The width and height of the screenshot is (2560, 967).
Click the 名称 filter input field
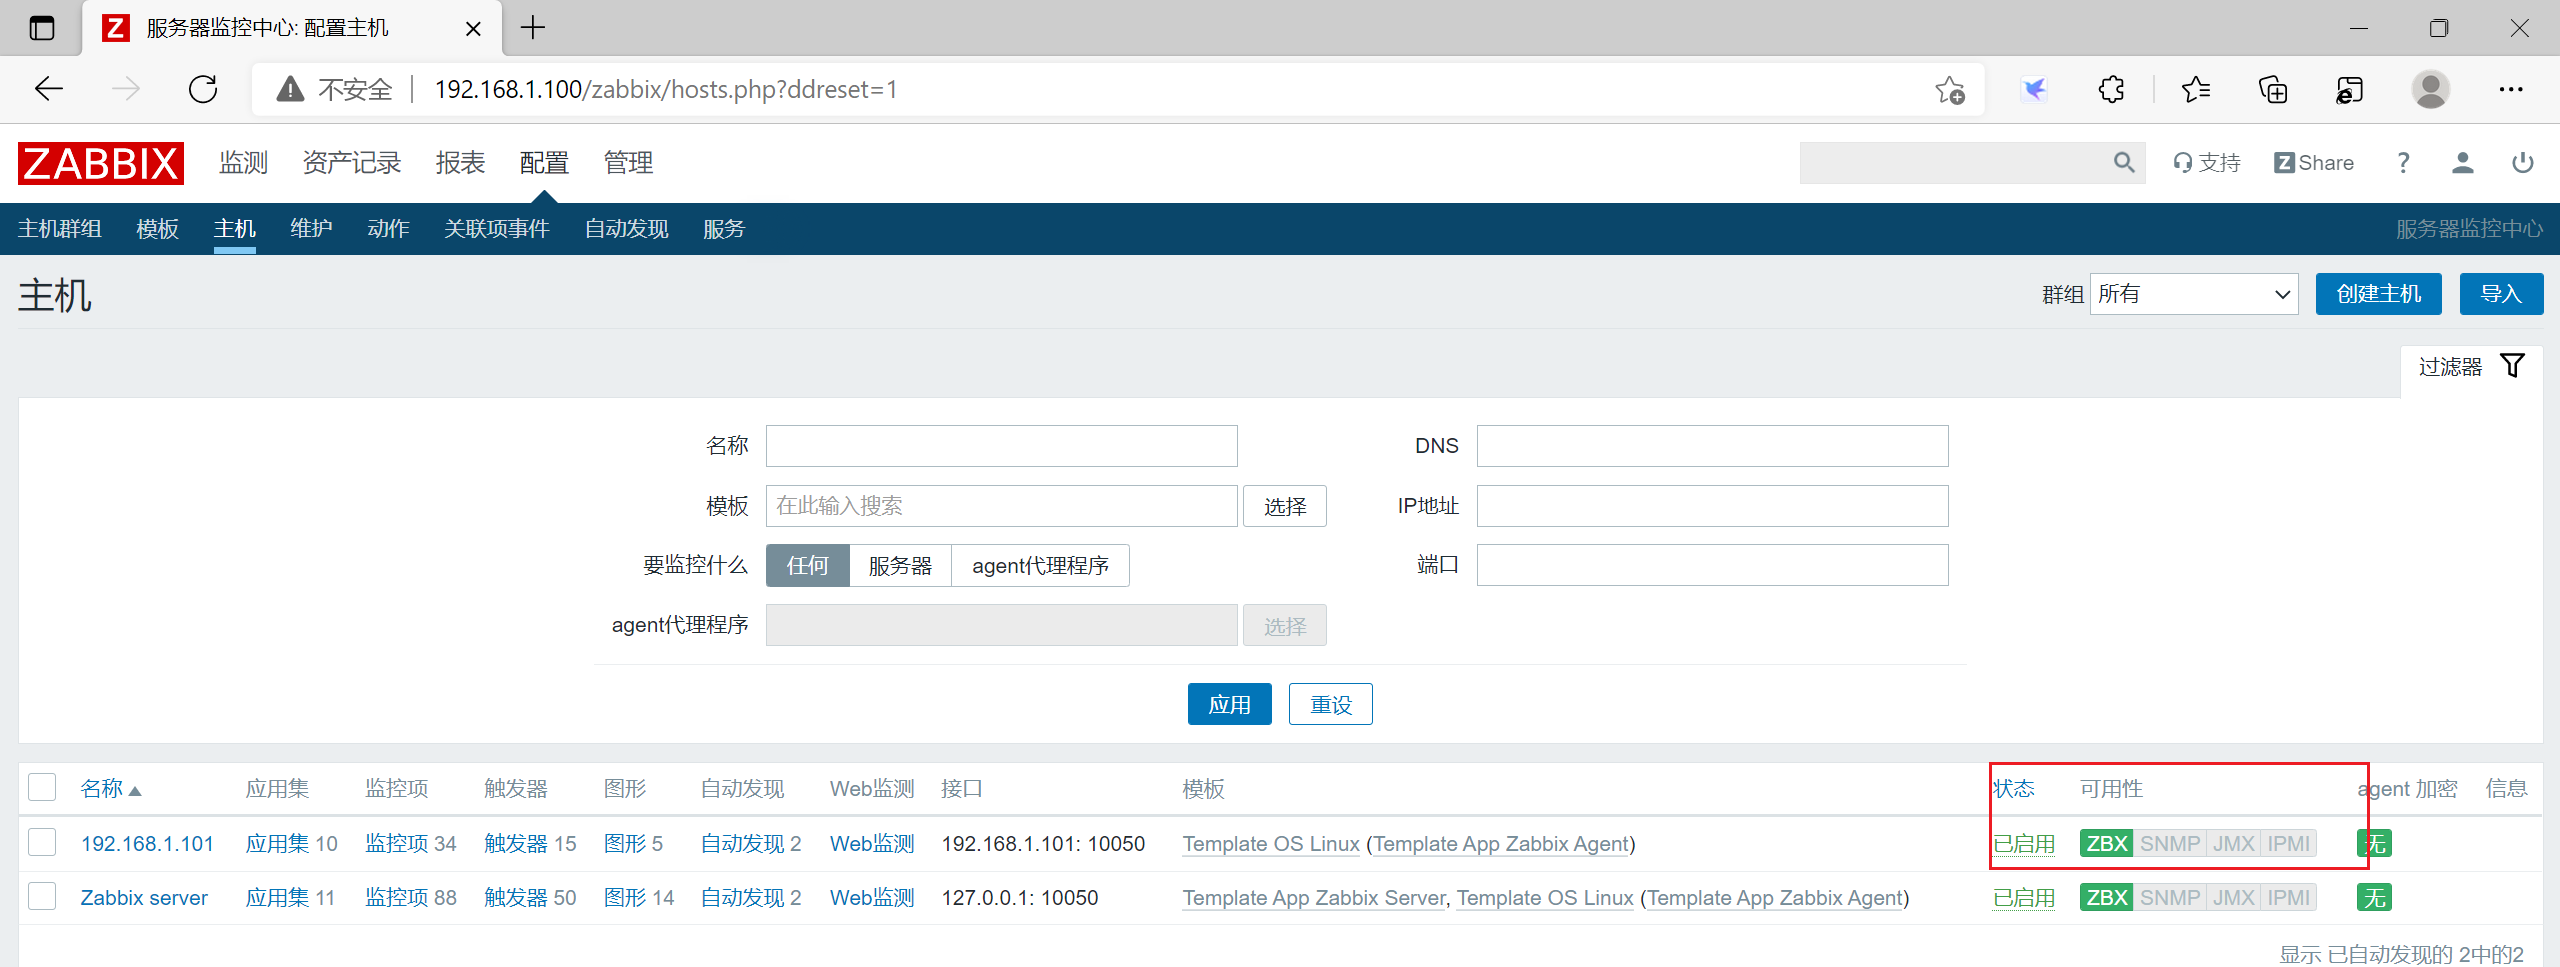[1001, 446]
